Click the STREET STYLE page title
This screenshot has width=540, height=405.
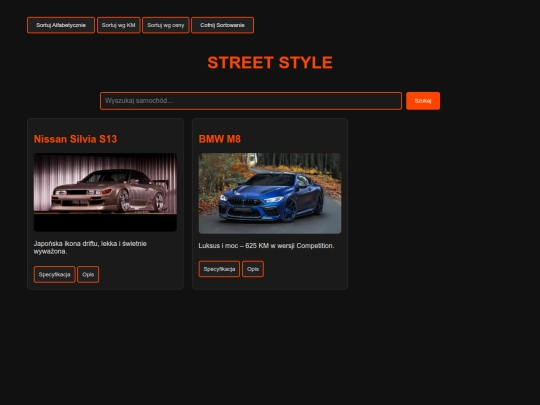270,63
